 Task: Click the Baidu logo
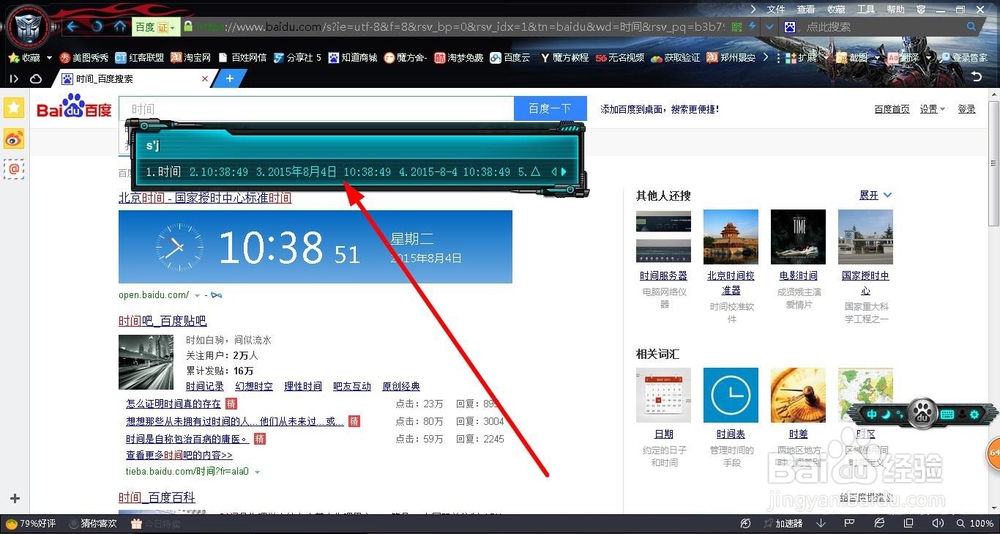click(x=74, y=107)
